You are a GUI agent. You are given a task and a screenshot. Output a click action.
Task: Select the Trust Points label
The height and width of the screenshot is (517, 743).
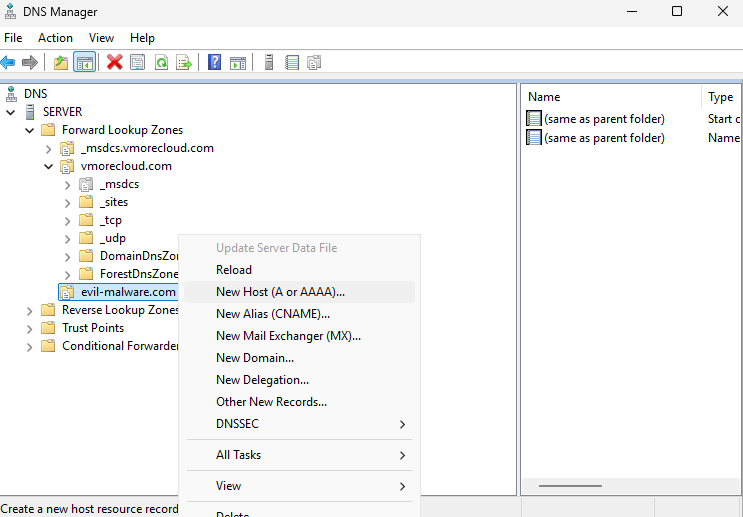click(x=93, y=328)
